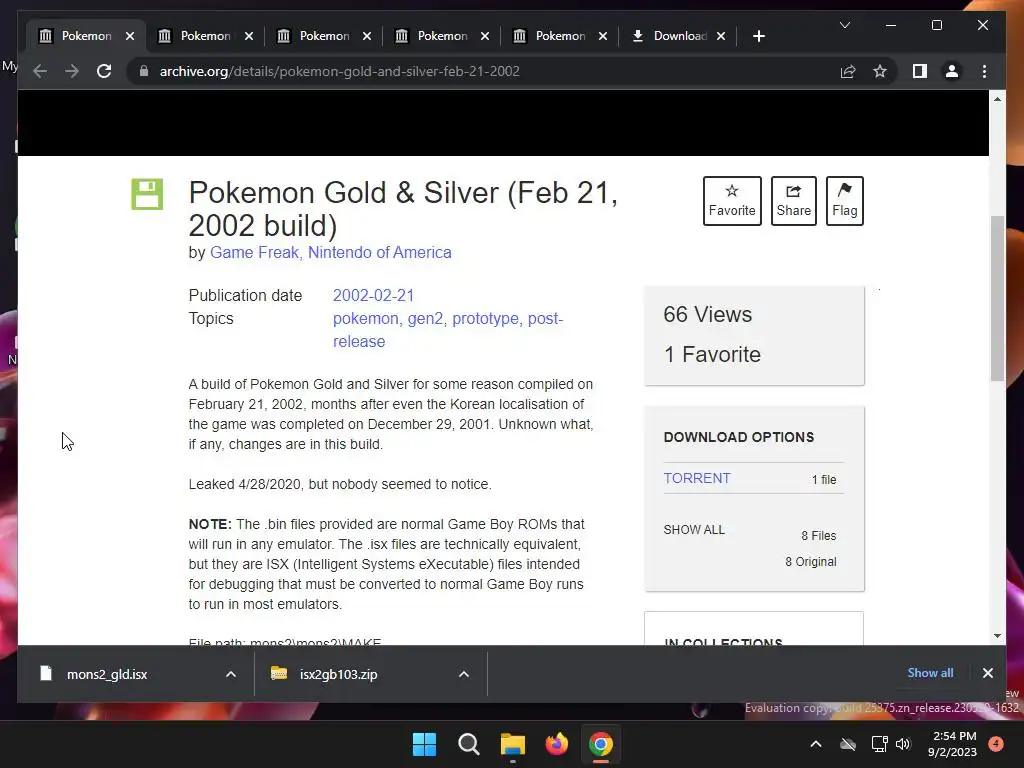Show all downloads
This screenshot has height=768, width=1024.
click(x=930, y=673)
